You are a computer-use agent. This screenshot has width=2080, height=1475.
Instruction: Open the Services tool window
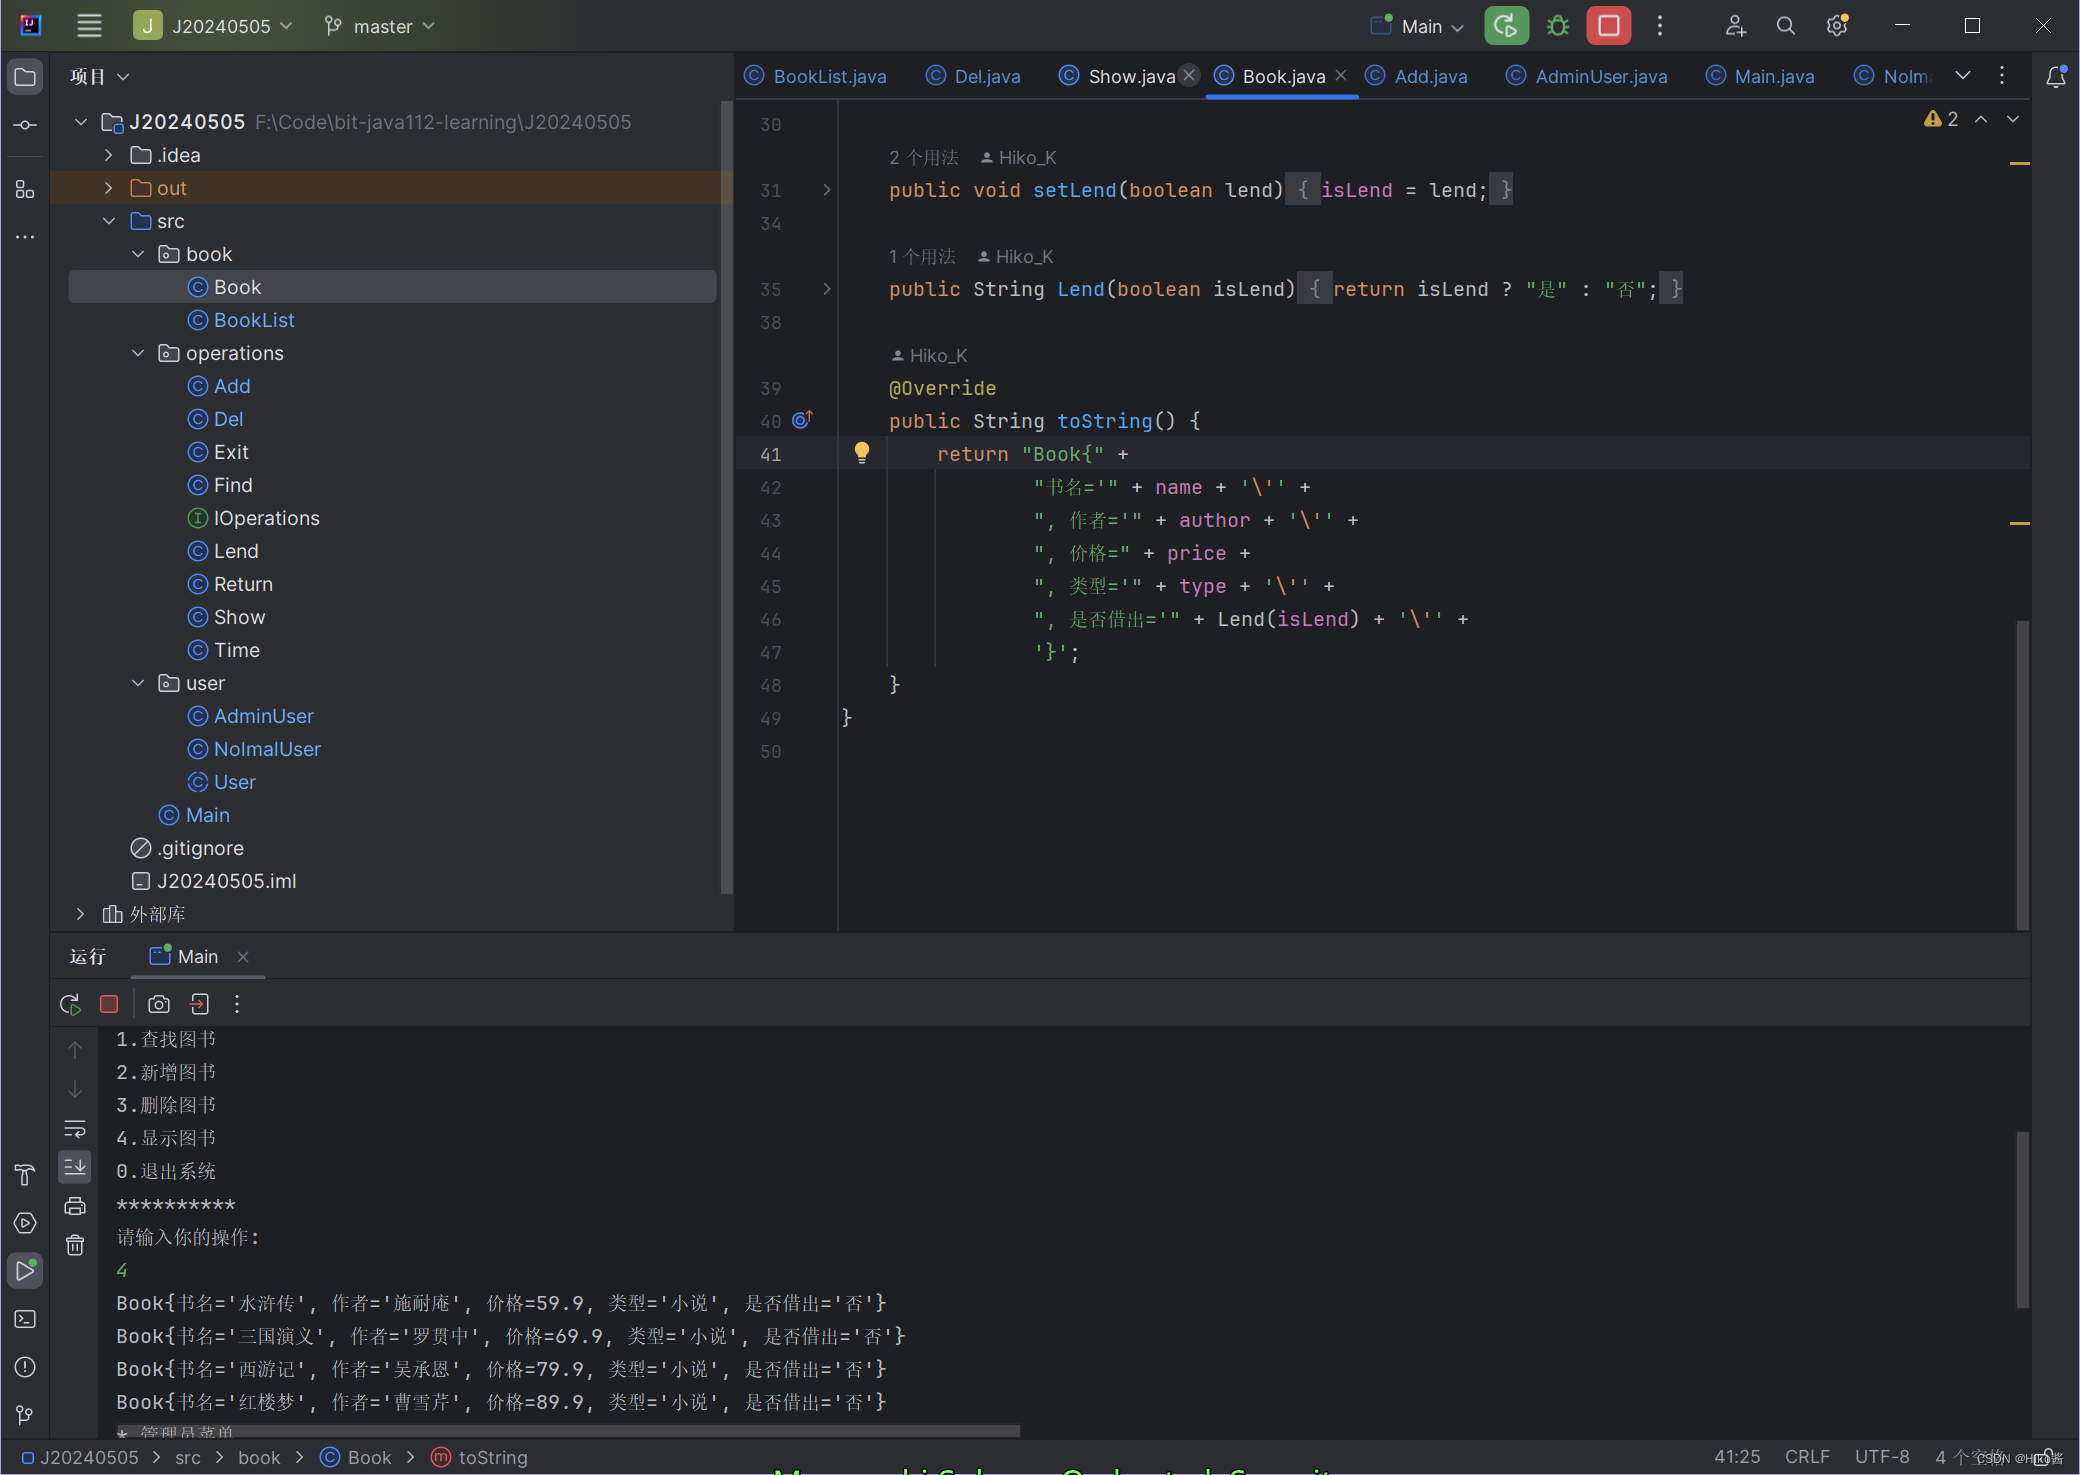[x=25, y=1223]
